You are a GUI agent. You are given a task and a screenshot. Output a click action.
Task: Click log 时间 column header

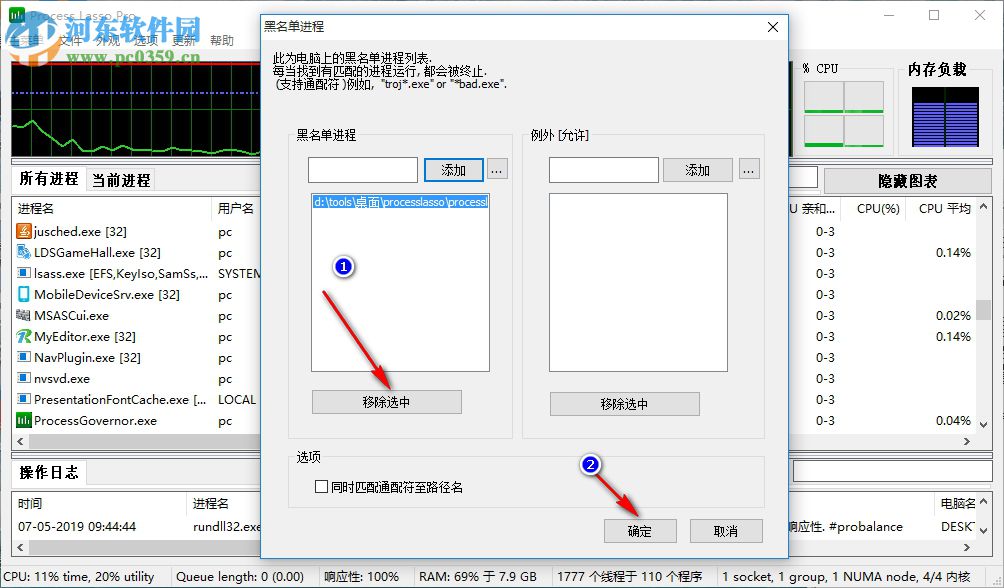click(99, 503)
